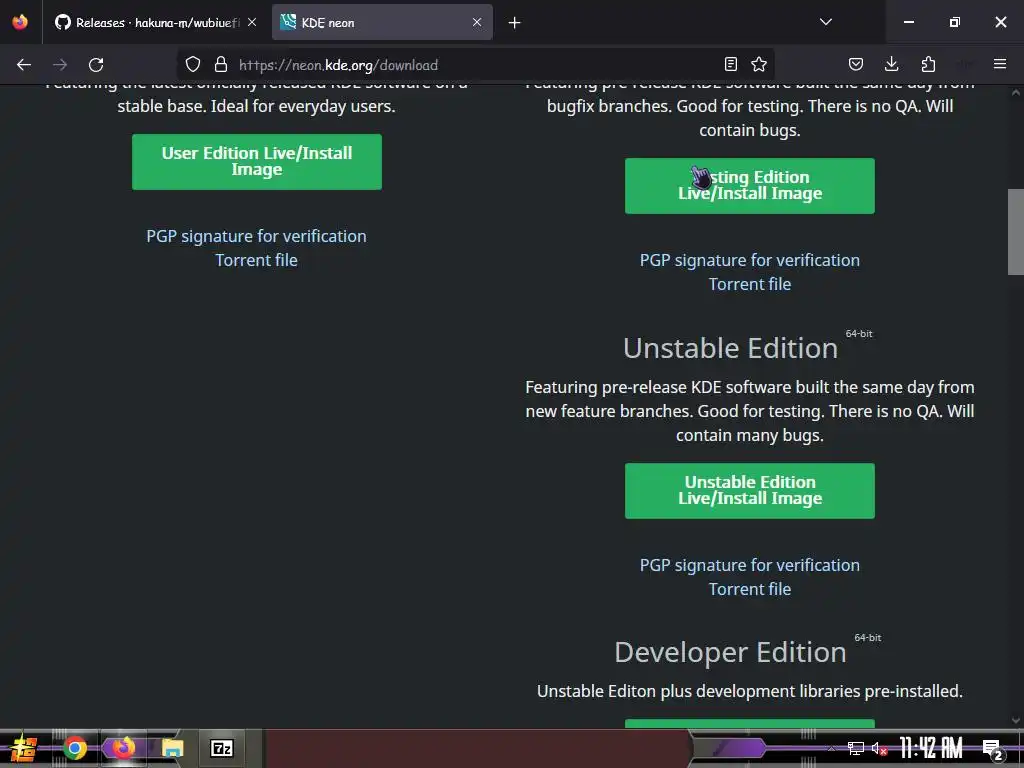Viewport: 1024px width, 768px height.
Task: Click the muted volume tray icon
Action: [x=880, y=748]
